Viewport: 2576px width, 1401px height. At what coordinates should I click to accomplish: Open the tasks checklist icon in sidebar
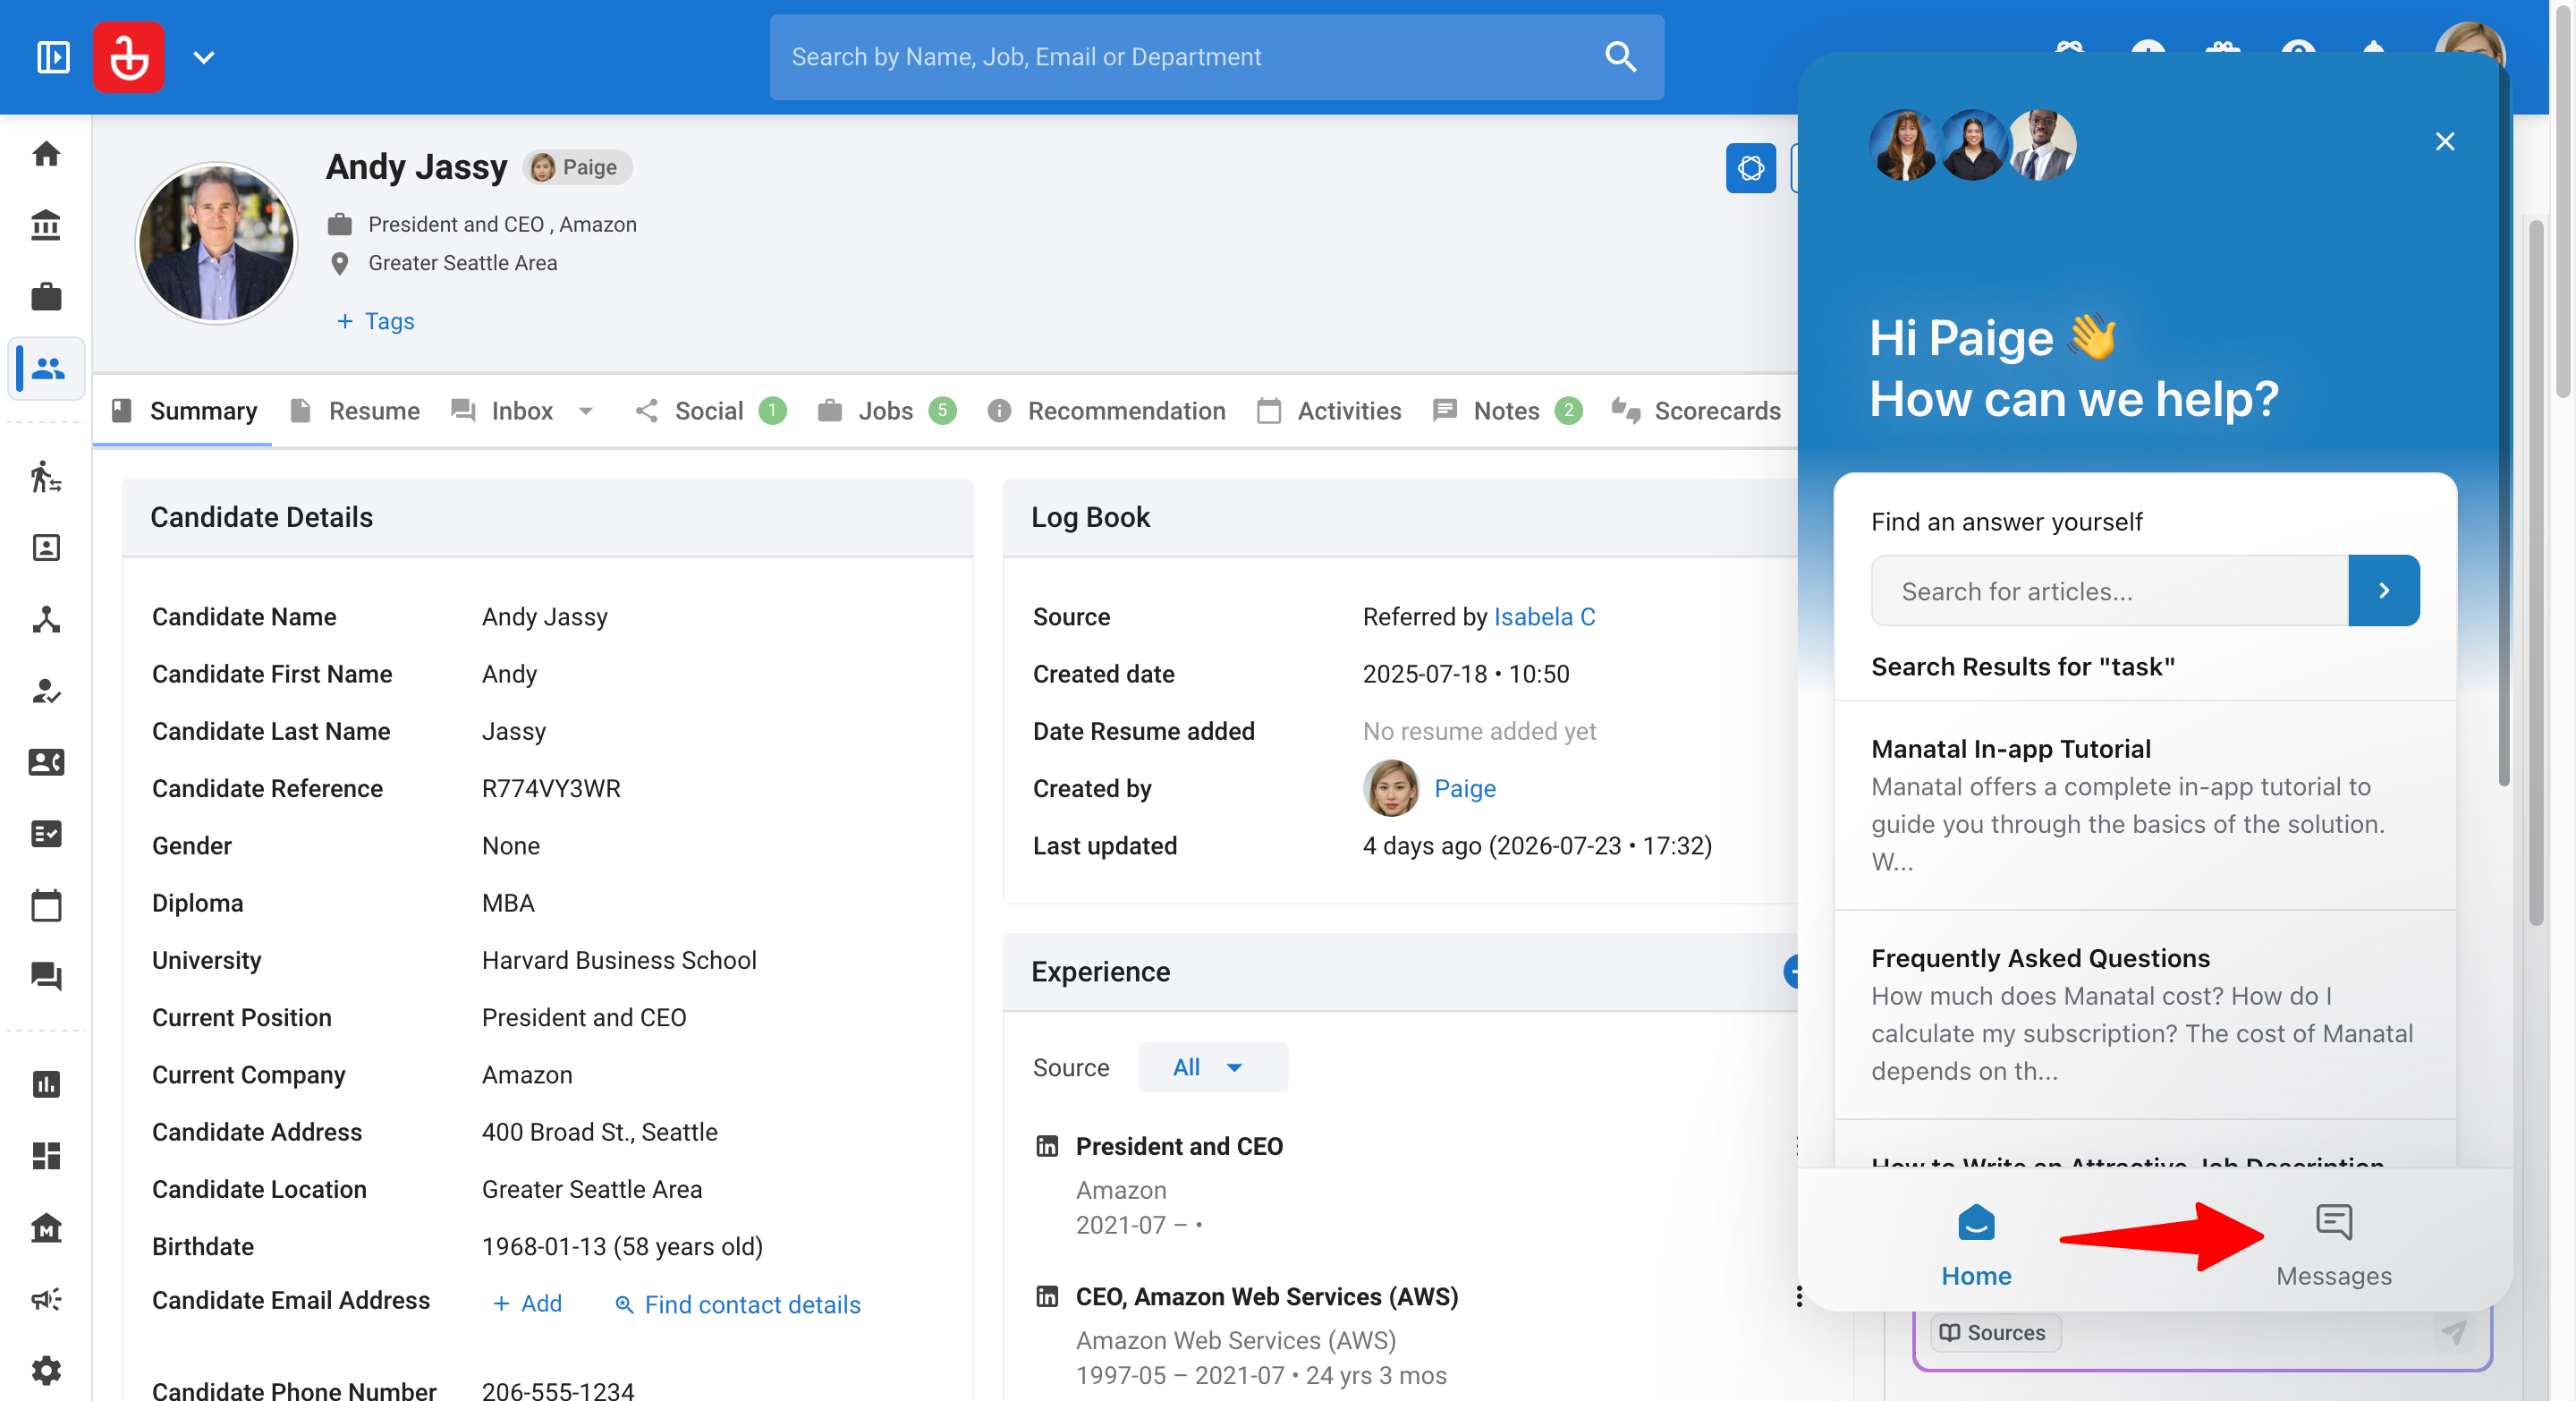coord(46,834)
